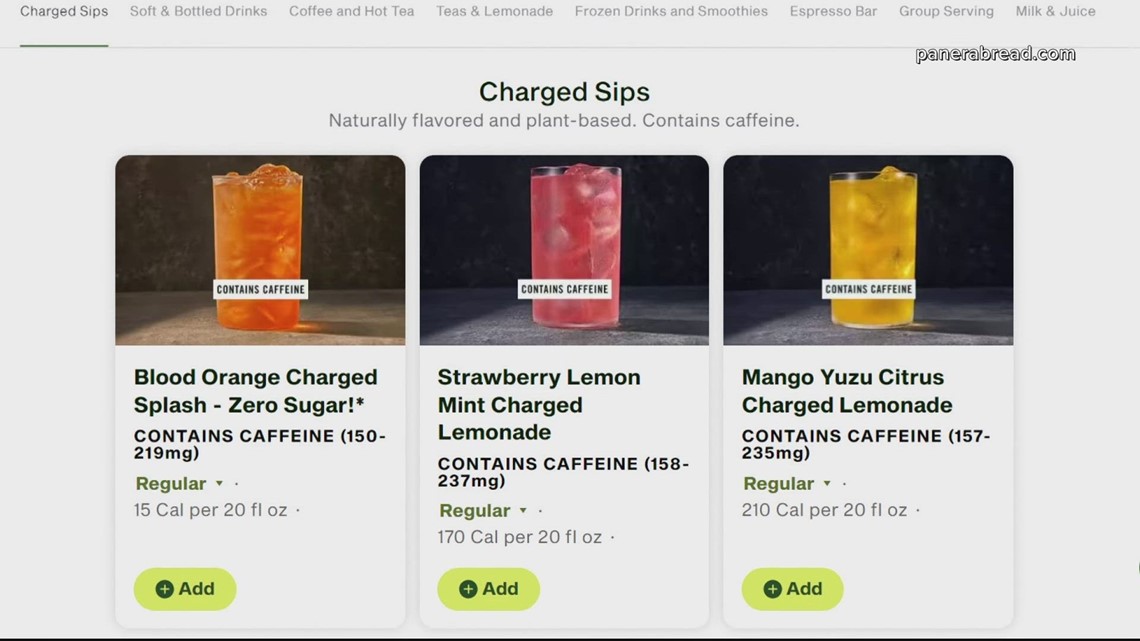
Task: Go to Teas & Lemonade tab
Action: pos(494,12)
